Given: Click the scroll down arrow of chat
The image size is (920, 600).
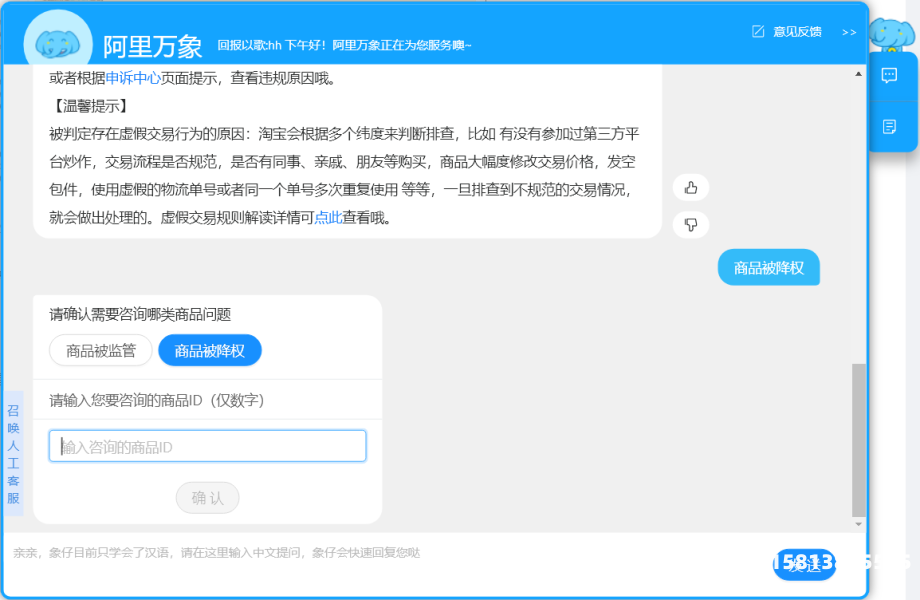Looking at the screenshot, I should [858, 524].
